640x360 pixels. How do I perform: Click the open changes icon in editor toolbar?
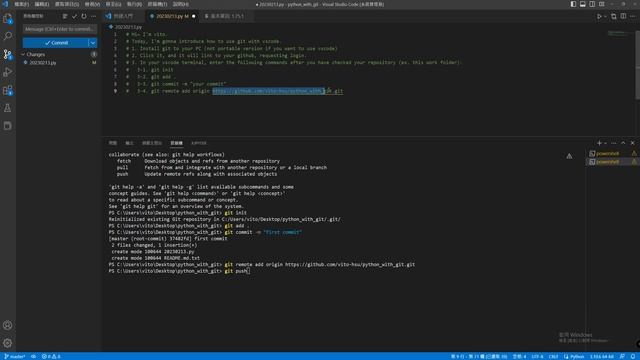[x=614, y=16]
